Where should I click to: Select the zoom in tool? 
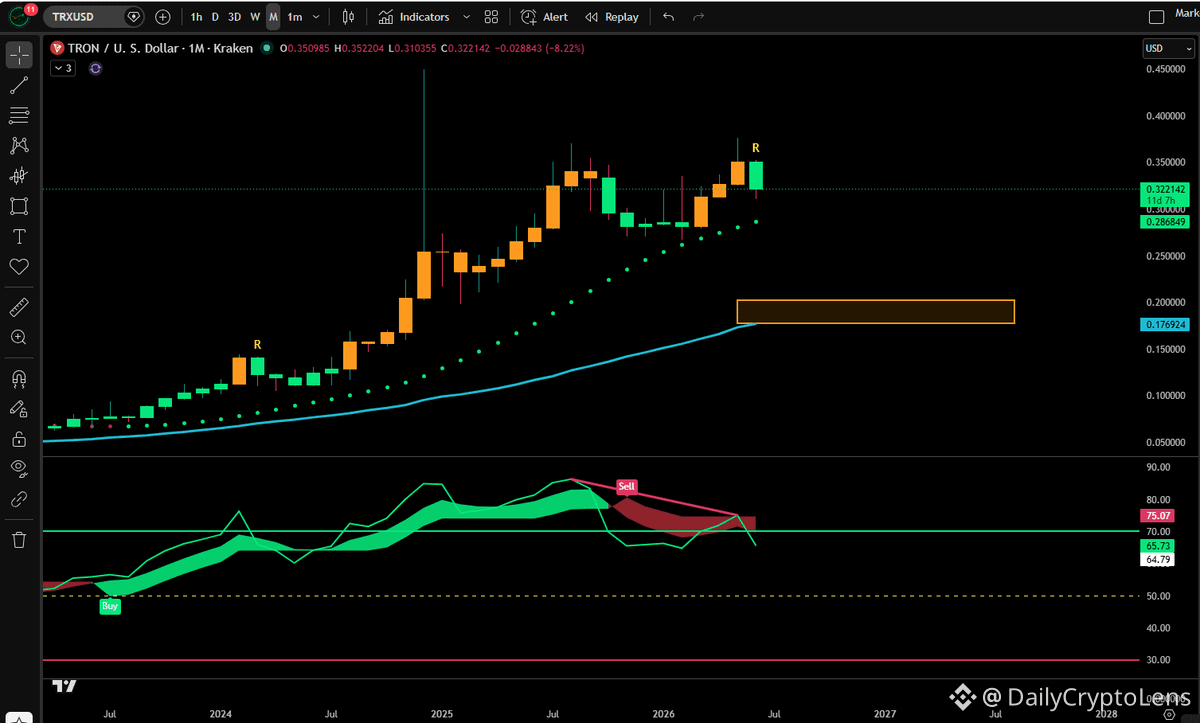[19, 337]
